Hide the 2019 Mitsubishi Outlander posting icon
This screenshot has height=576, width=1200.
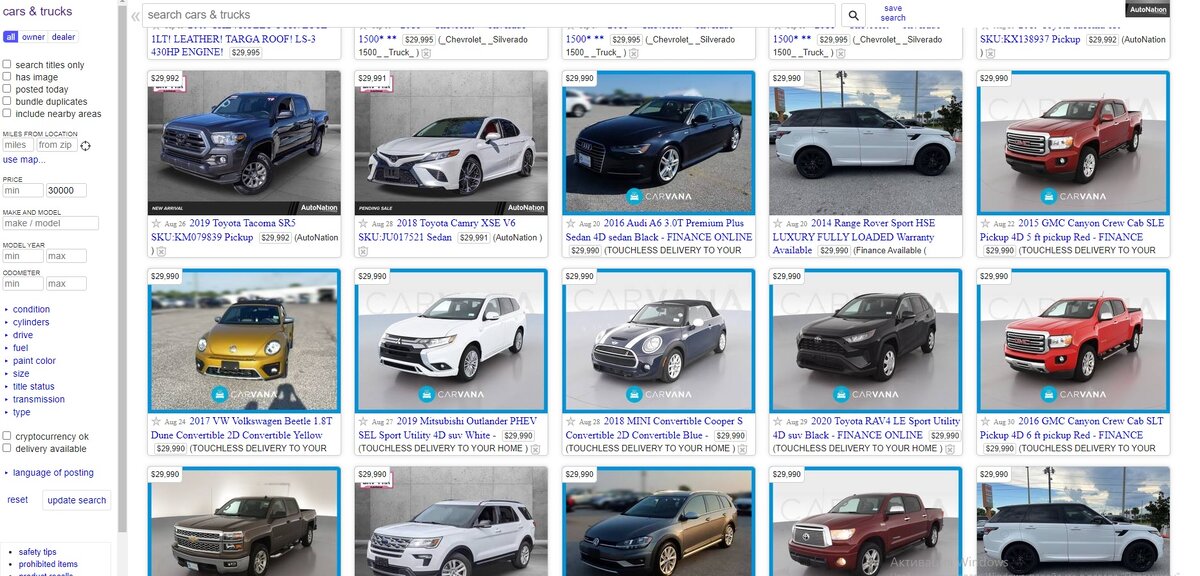535,449
